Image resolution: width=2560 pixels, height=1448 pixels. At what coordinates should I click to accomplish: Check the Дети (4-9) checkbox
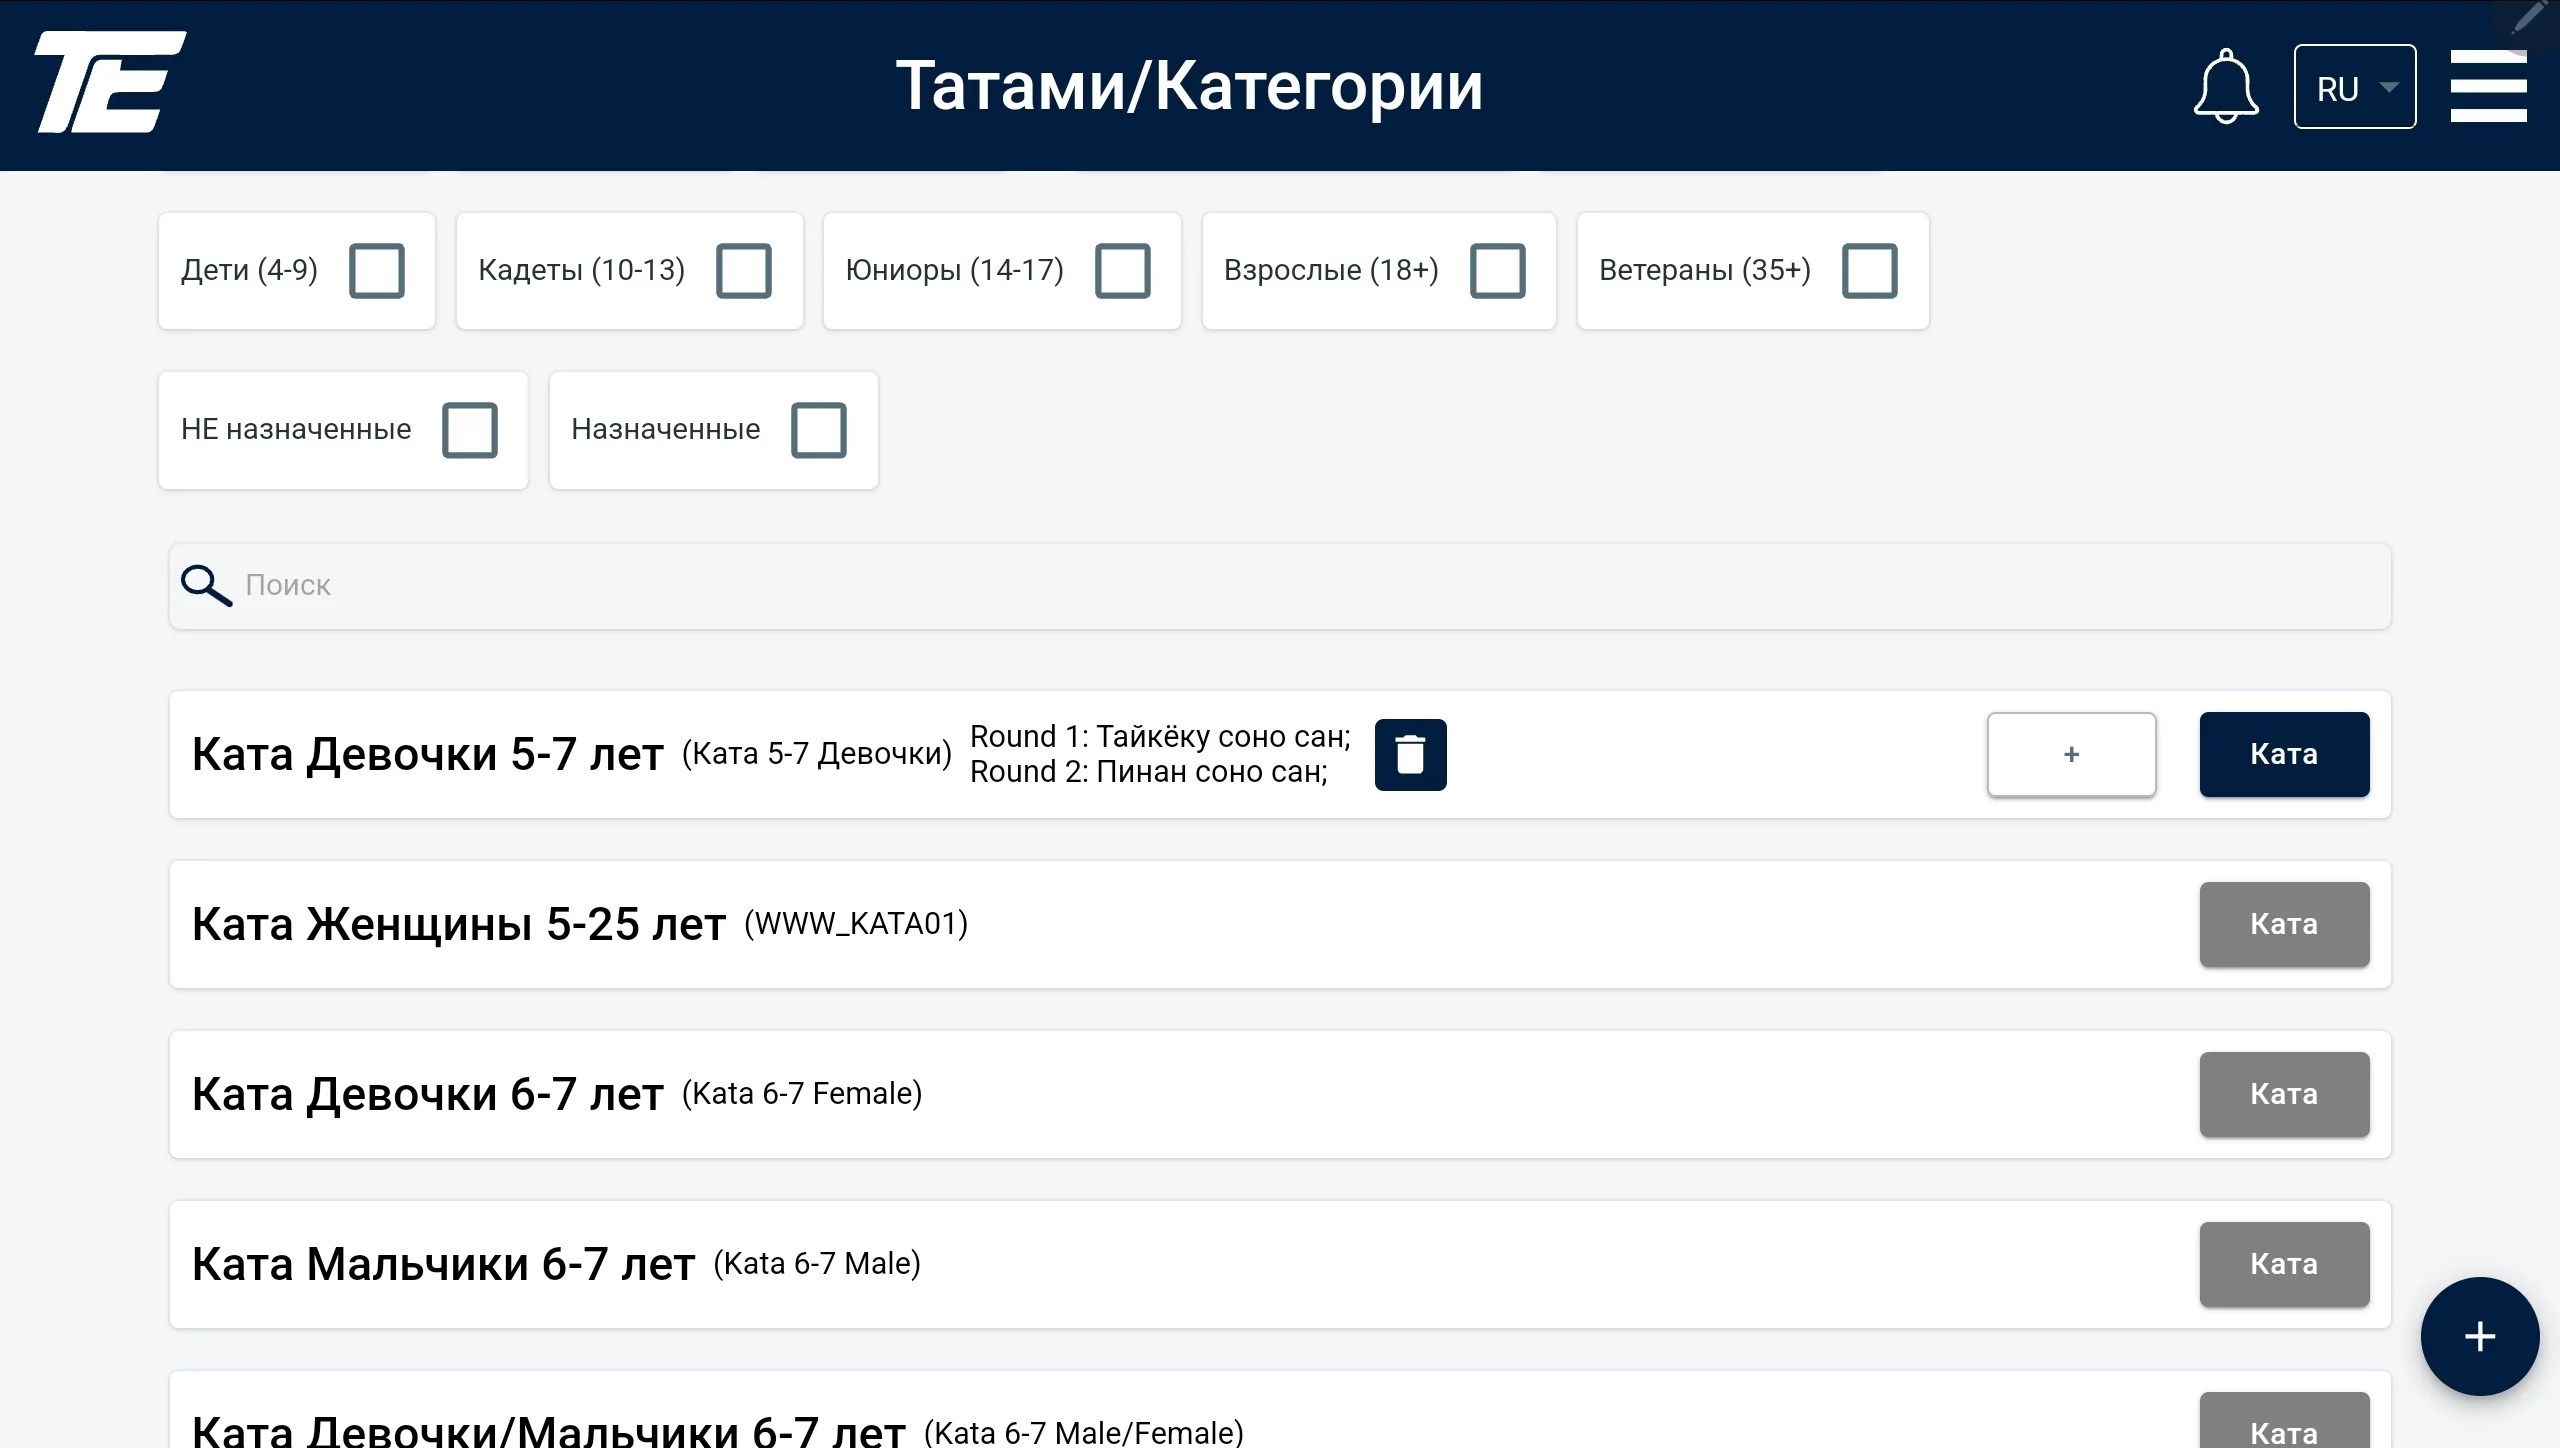pyautogui.click(x=377, y=271)
